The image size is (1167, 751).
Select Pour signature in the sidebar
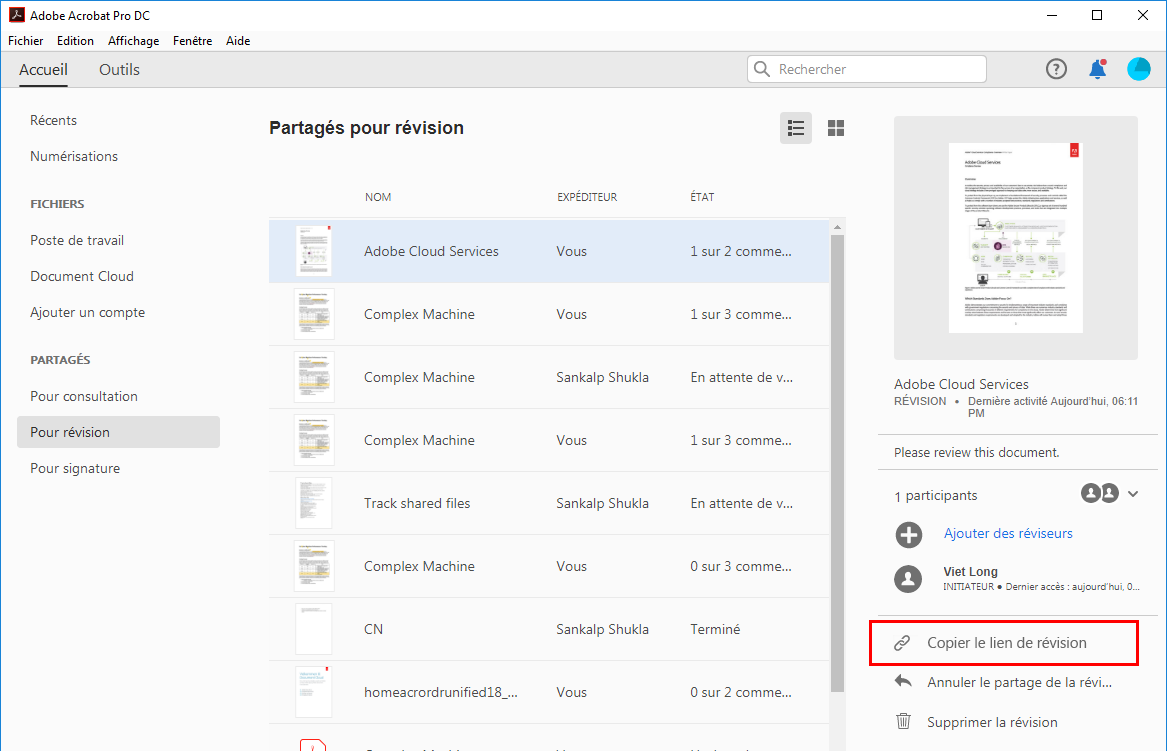coord(75,468)
